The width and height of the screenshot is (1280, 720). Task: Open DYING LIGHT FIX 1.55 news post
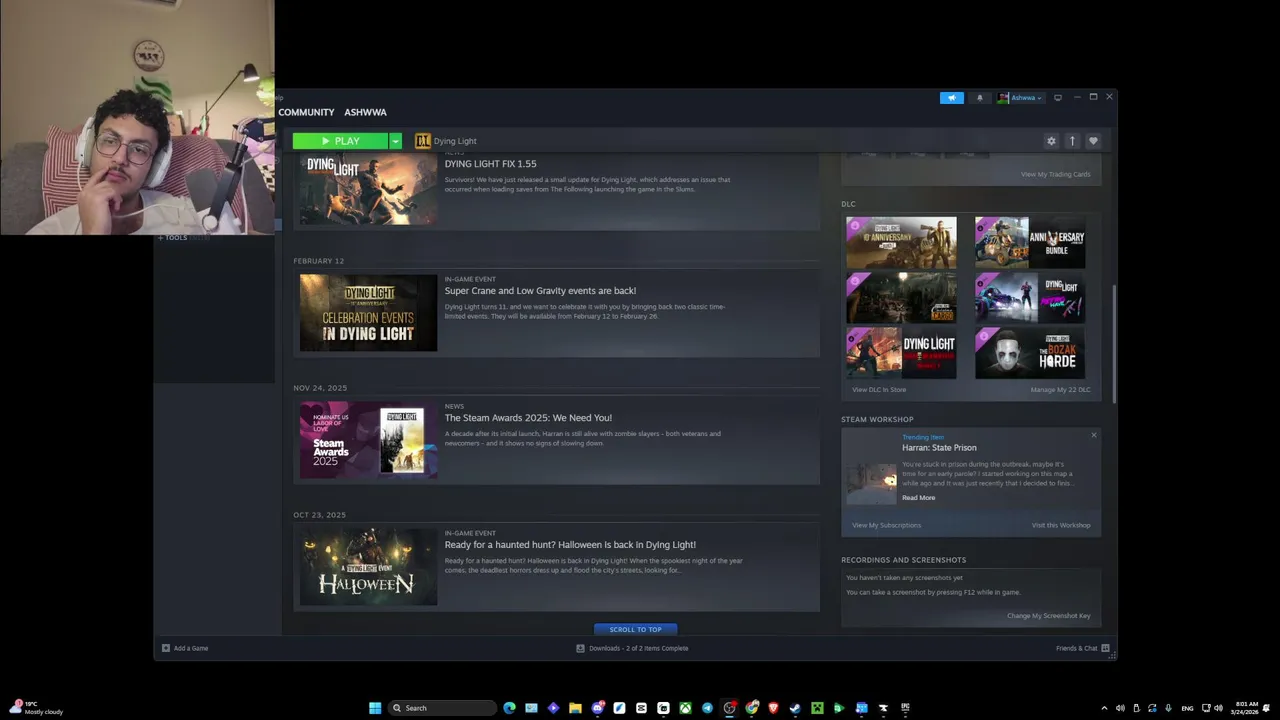pyautogui.click(x=490, y=164)
